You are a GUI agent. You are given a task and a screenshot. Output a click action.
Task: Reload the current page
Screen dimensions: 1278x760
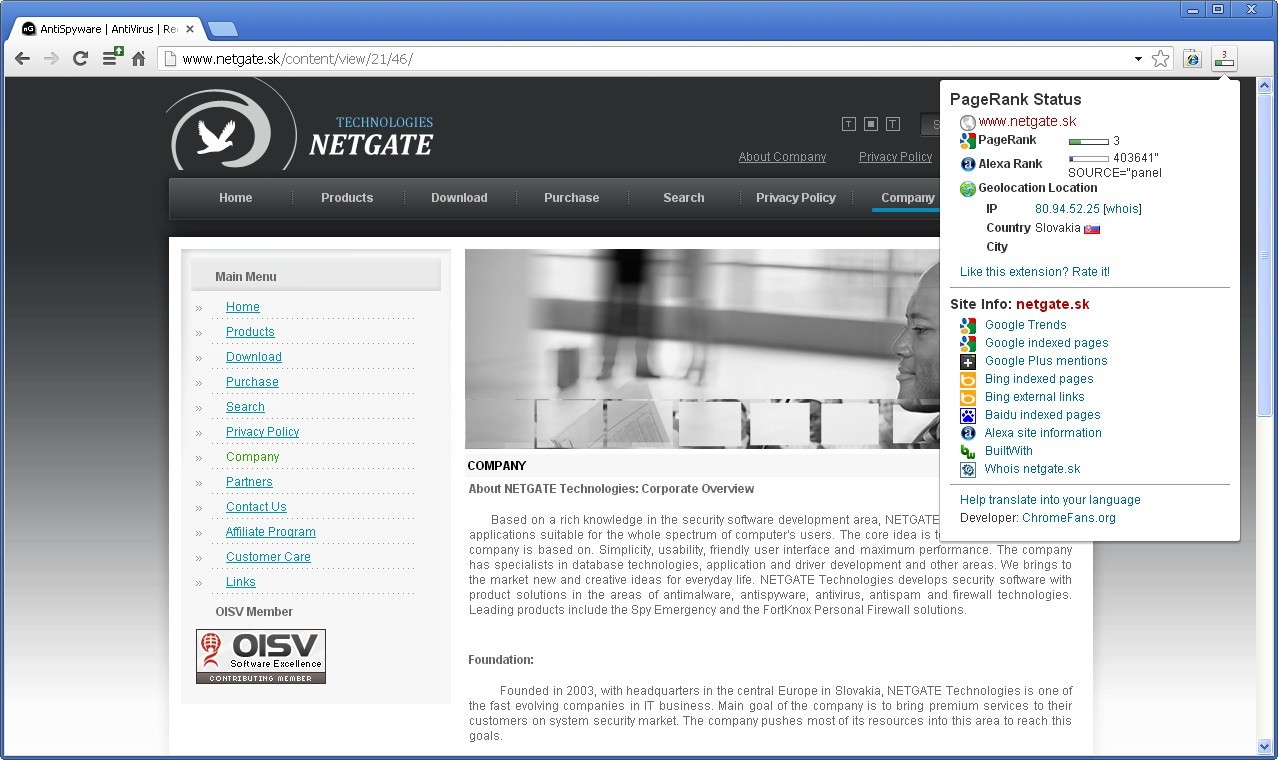(x=80, y=59)
